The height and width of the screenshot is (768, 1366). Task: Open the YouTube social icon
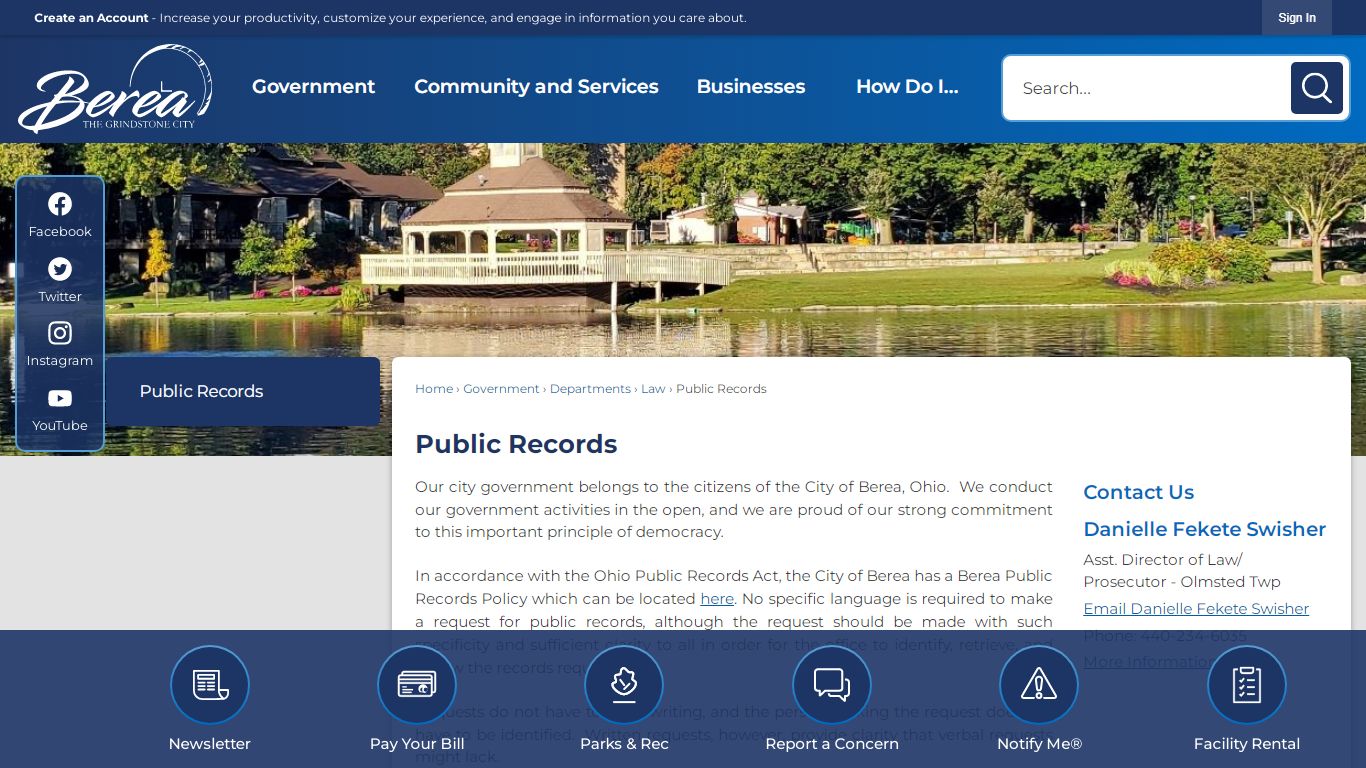coord(60,398)
